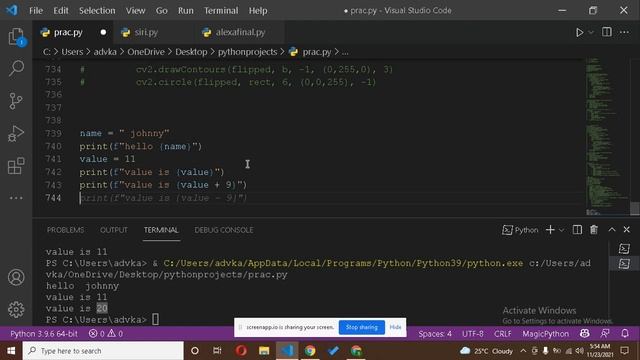Open the Copilot status icon in status bar
Screen dimensions: 640x360
584,333
